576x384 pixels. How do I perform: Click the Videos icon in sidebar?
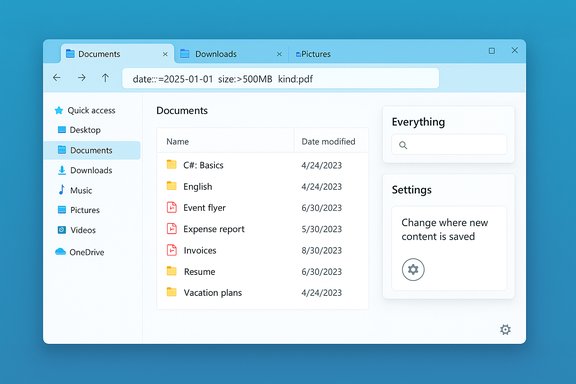(62, 230)
